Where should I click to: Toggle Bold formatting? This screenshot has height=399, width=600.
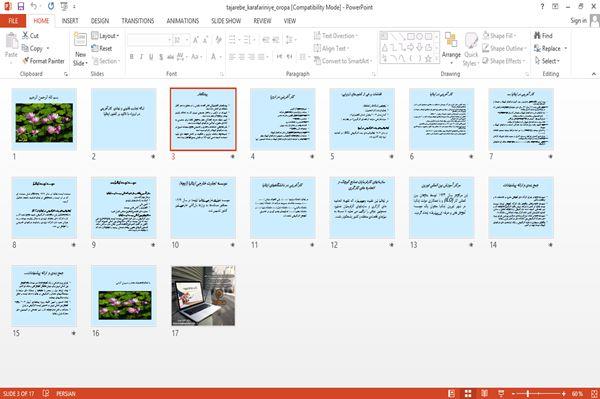(x=132, y=57)
